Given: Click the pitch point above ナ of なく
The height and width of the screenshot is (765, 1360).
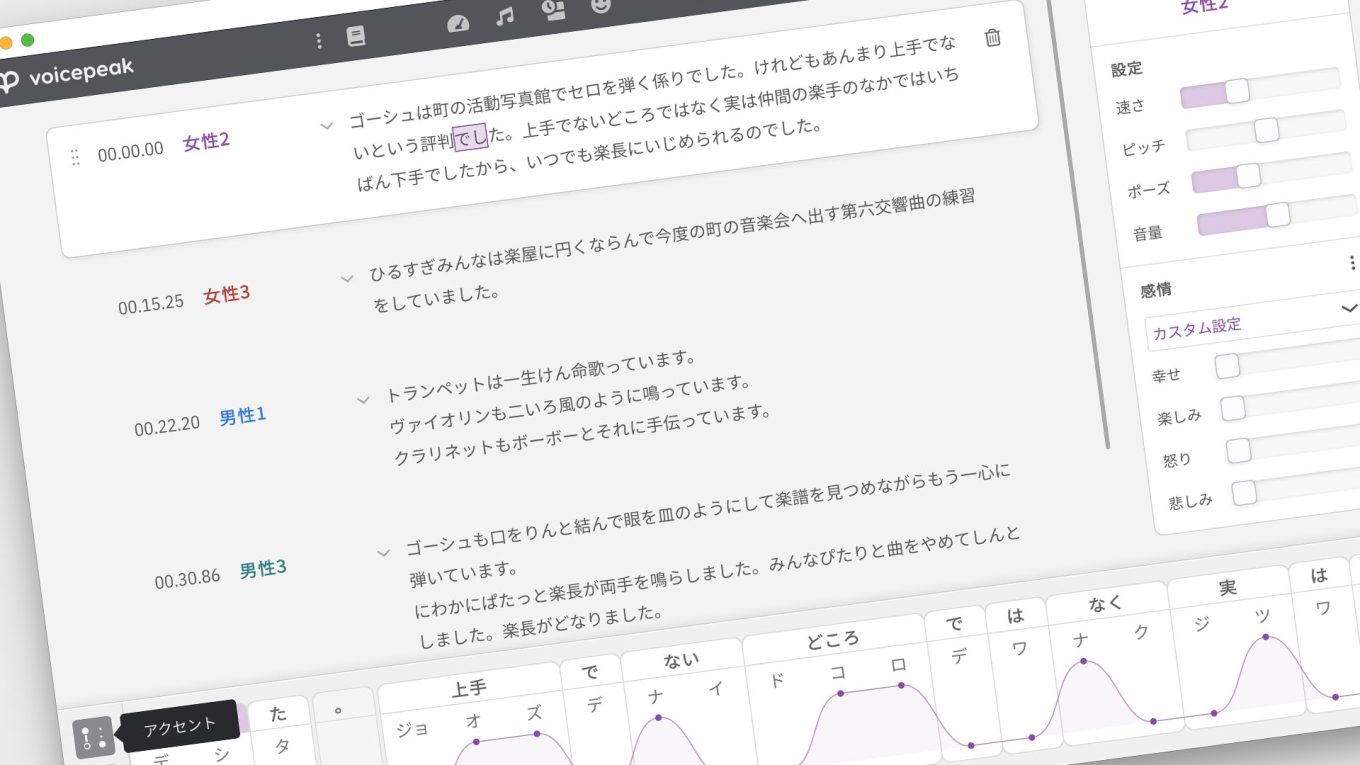Looking at the screenshot, I should (1084, 662).
